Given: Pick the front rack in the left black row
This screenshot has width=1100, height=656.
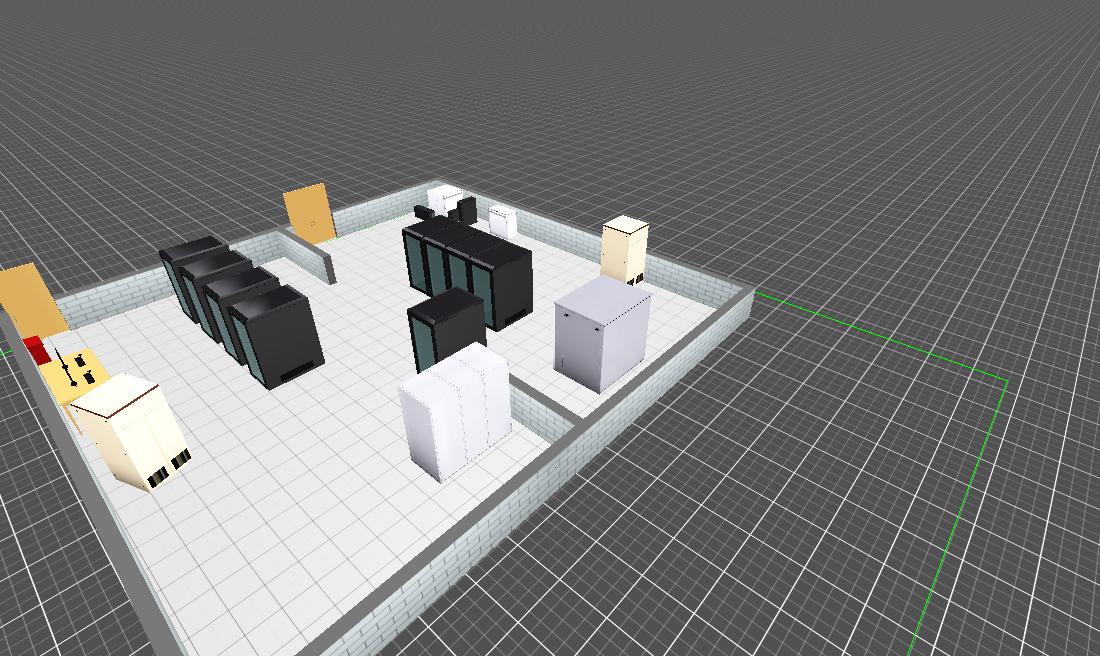Looking at the screenshot, I should pos(275,335).
